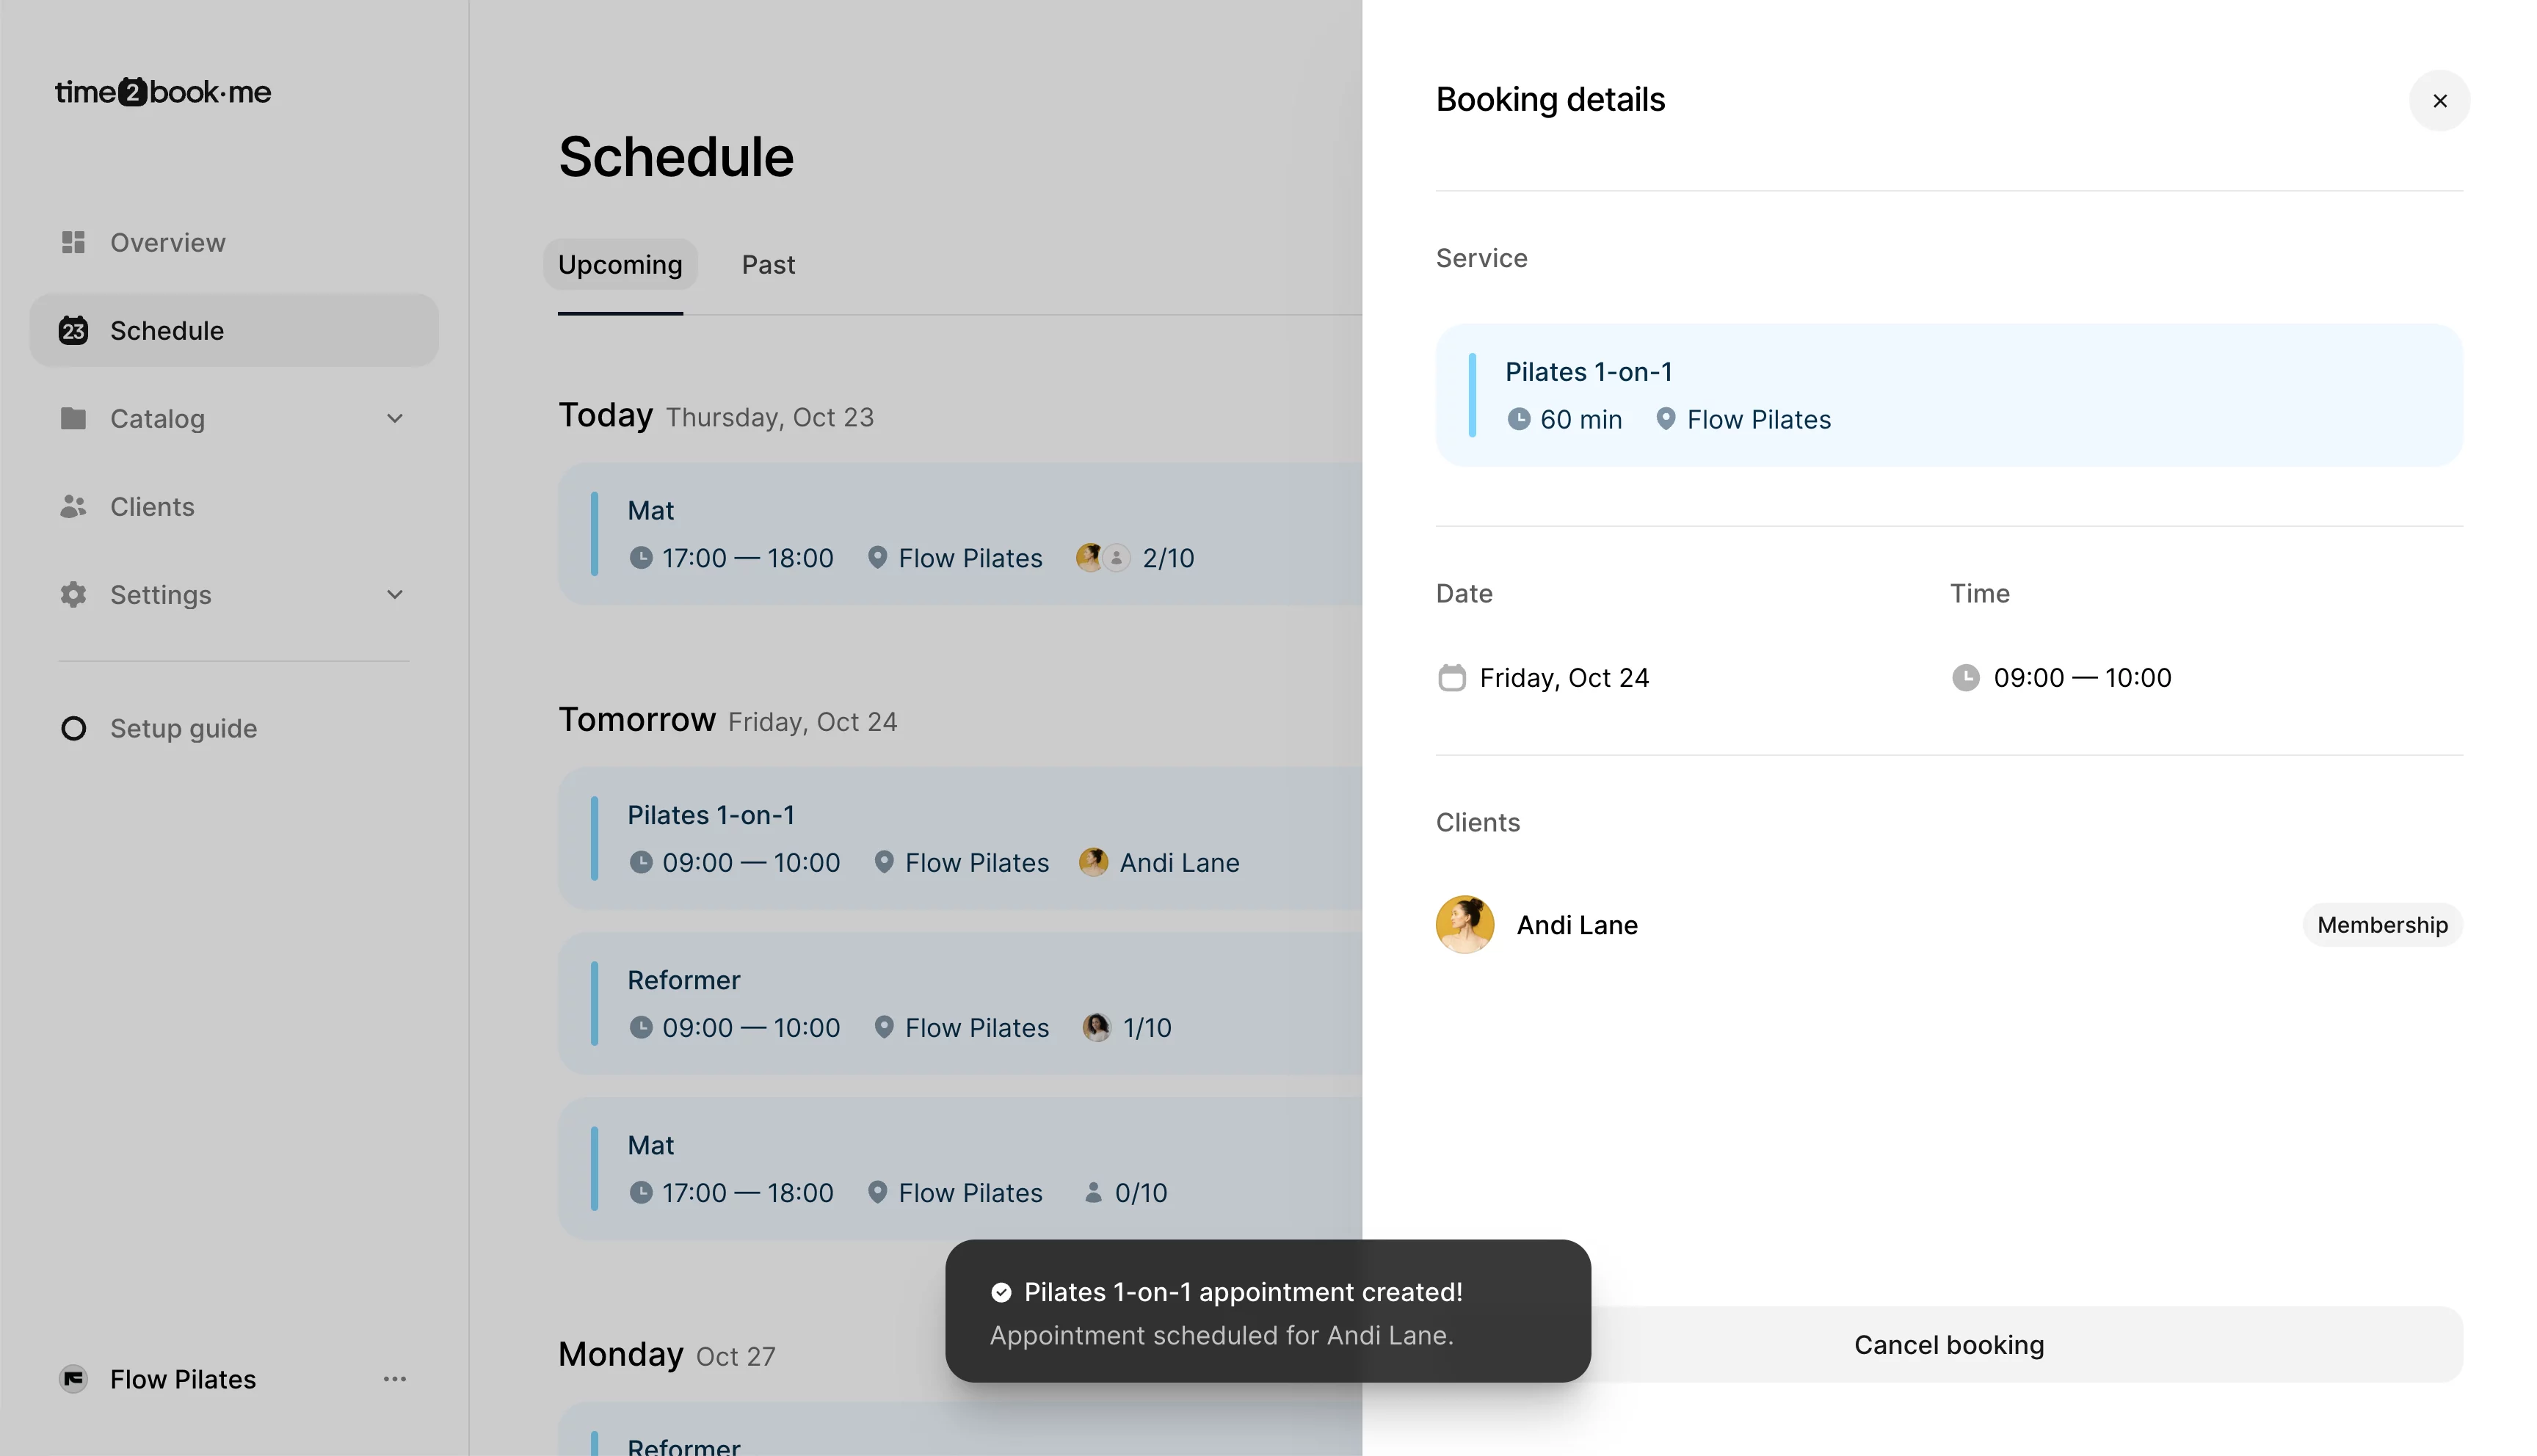
Task: Open the three-dots menu beside Flow Pilates
Action: pyautogui.click(x=394, y=1379)
